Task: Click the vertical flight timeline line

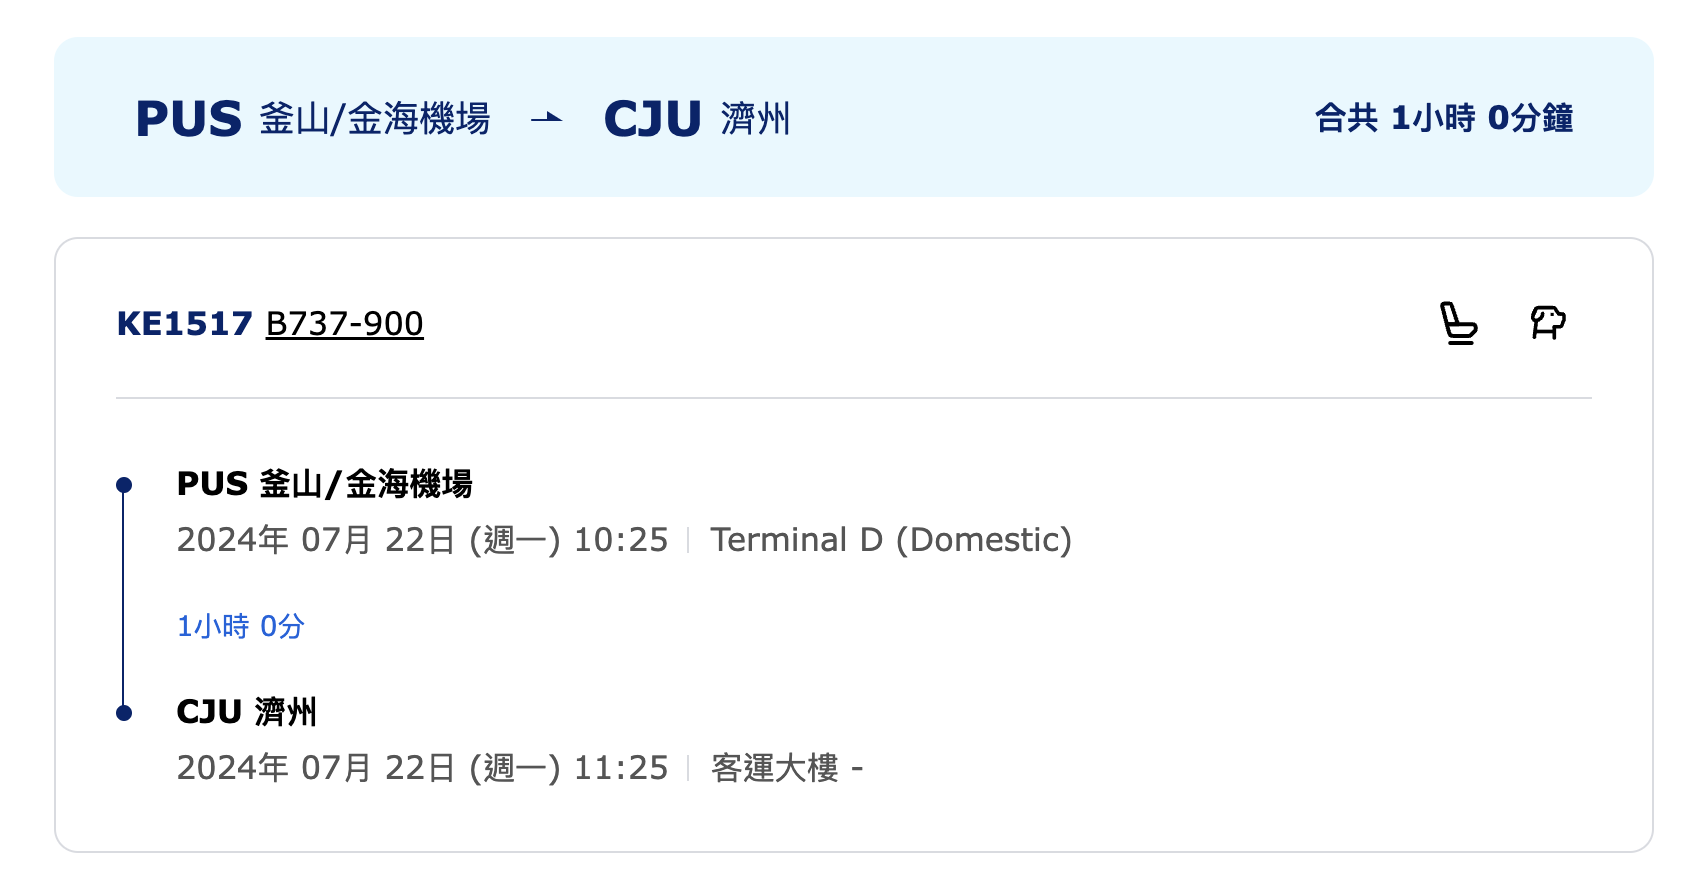Action: (124, 599)
